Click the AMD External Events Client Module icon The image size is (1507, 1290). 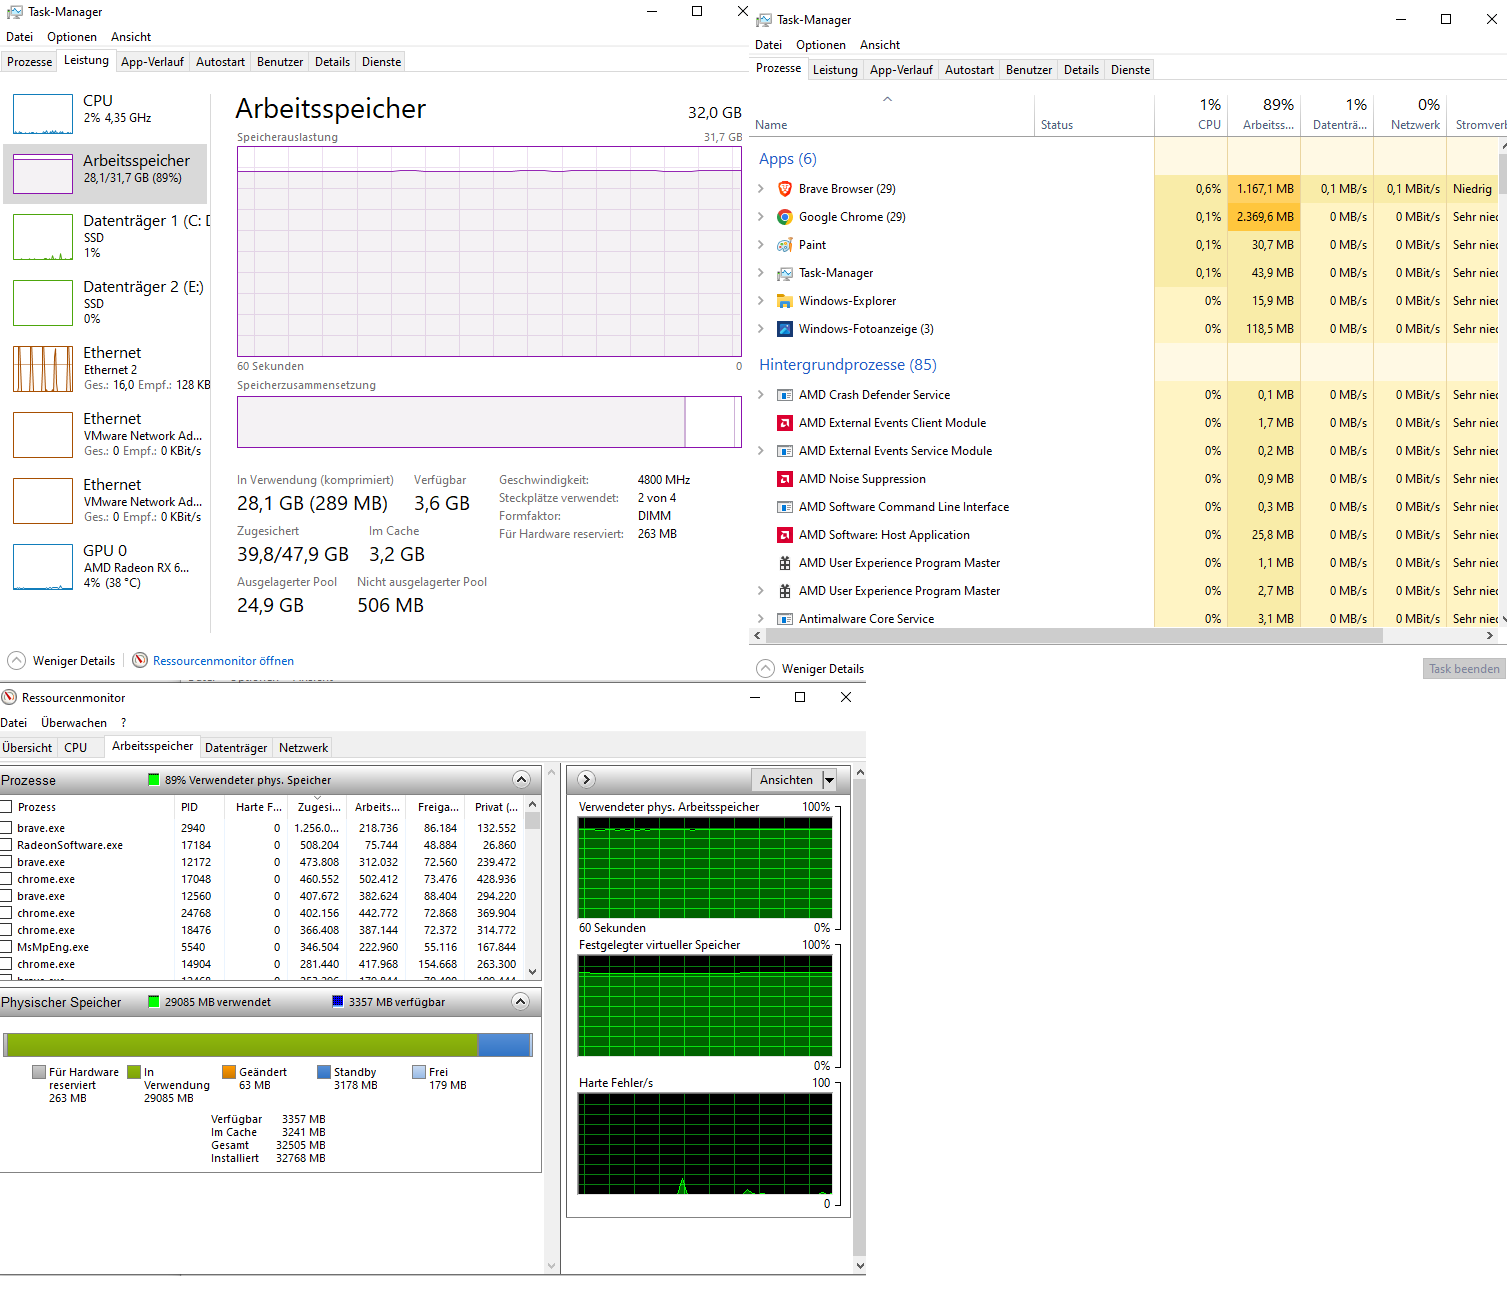point(785,423)
